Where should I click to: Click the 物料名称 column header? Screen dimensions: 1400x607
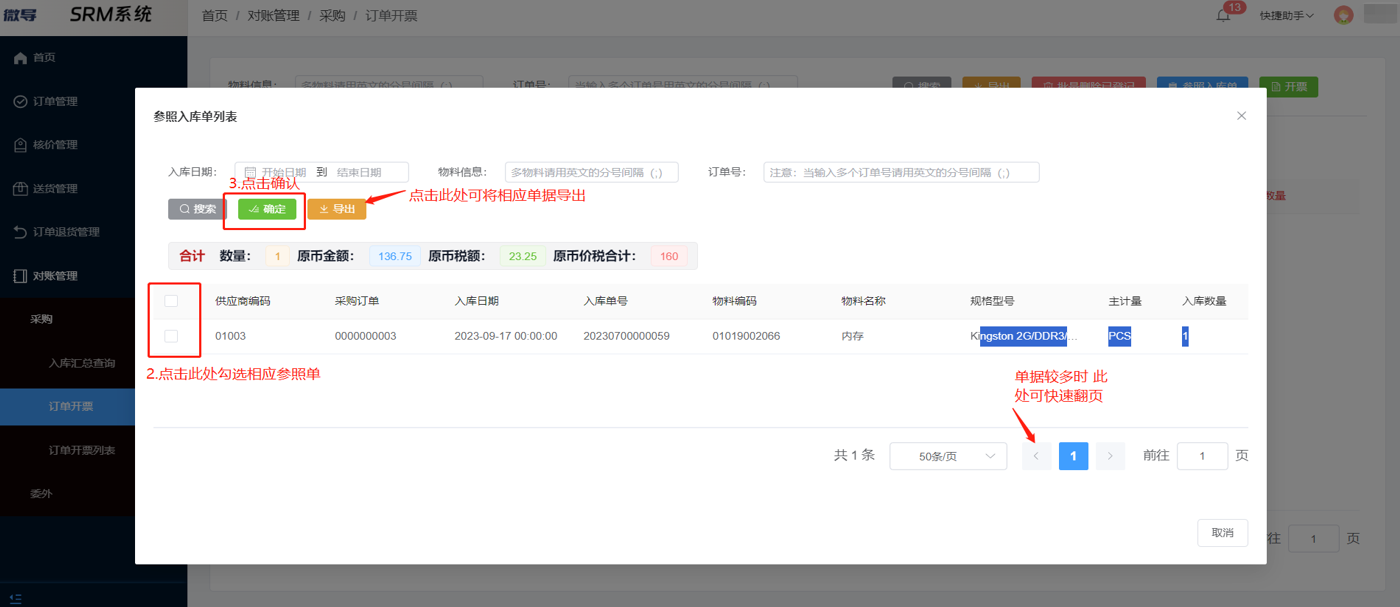pos(864,301)
